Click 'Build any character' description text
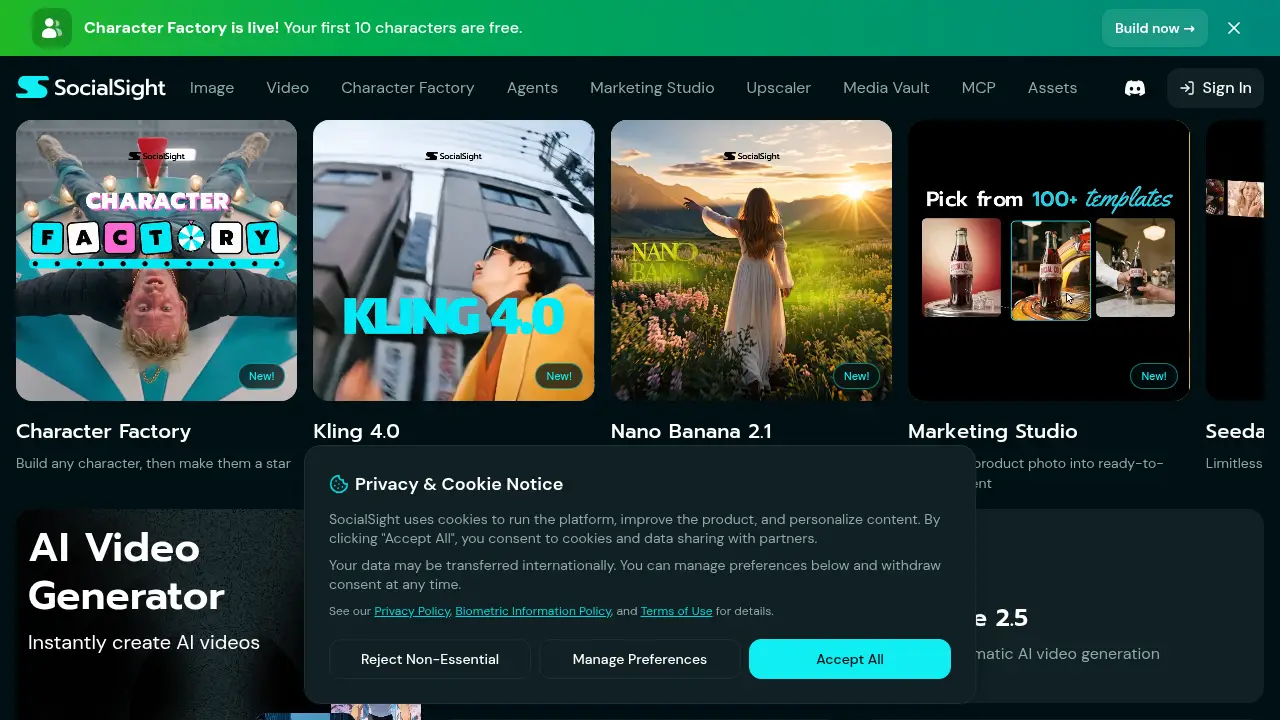This screenshot has height=720, width=1280. (154, 463)
